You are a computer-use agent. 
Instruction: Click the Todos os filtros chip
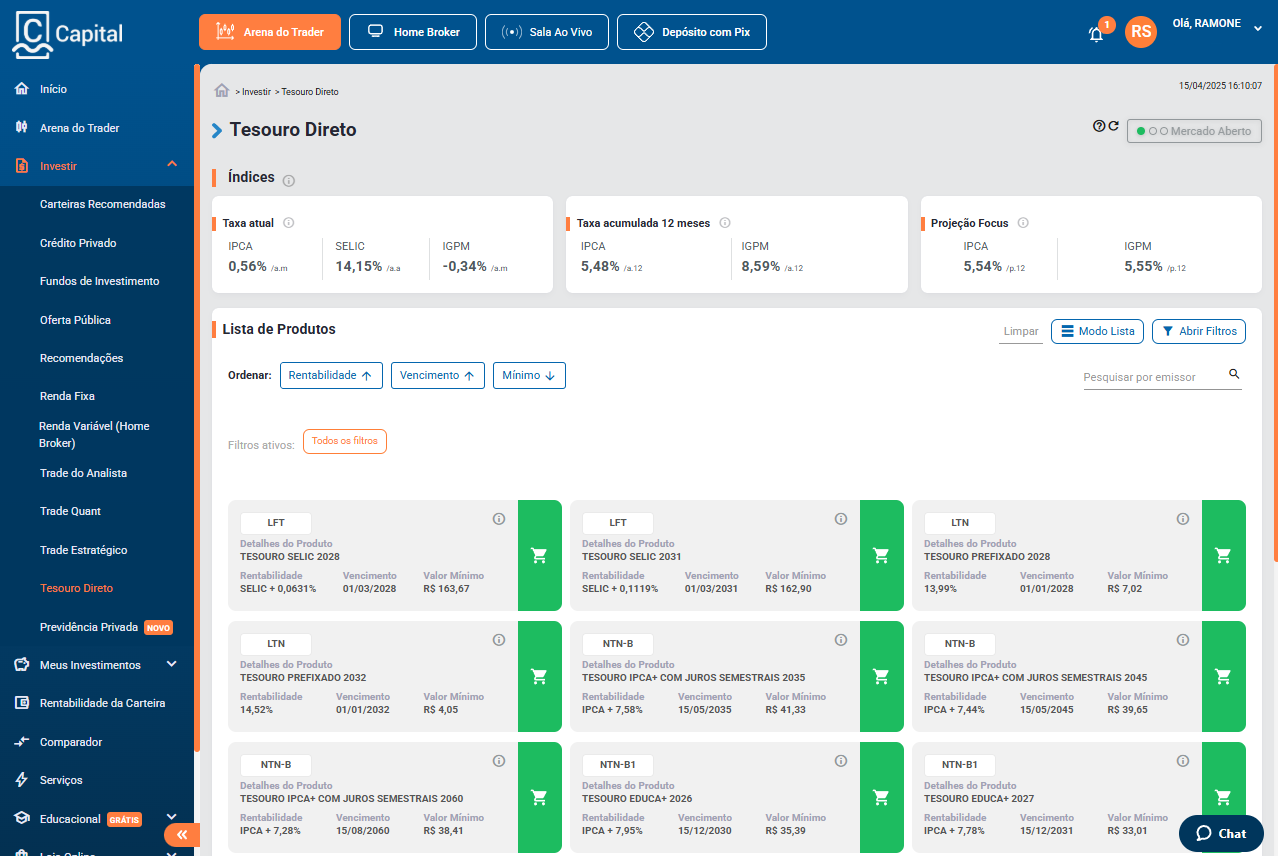(345, 441)
